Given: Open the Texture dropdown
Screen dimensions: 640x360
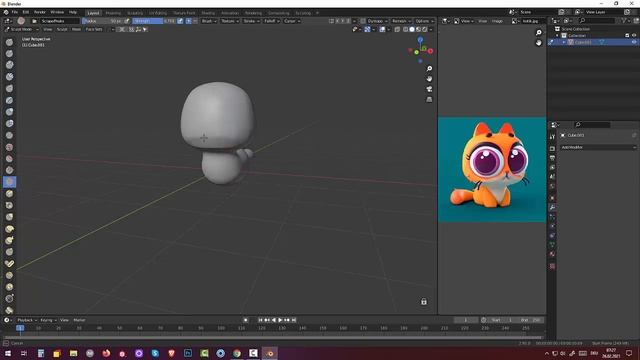Looking at the screenshot, I should click(230, 21).
